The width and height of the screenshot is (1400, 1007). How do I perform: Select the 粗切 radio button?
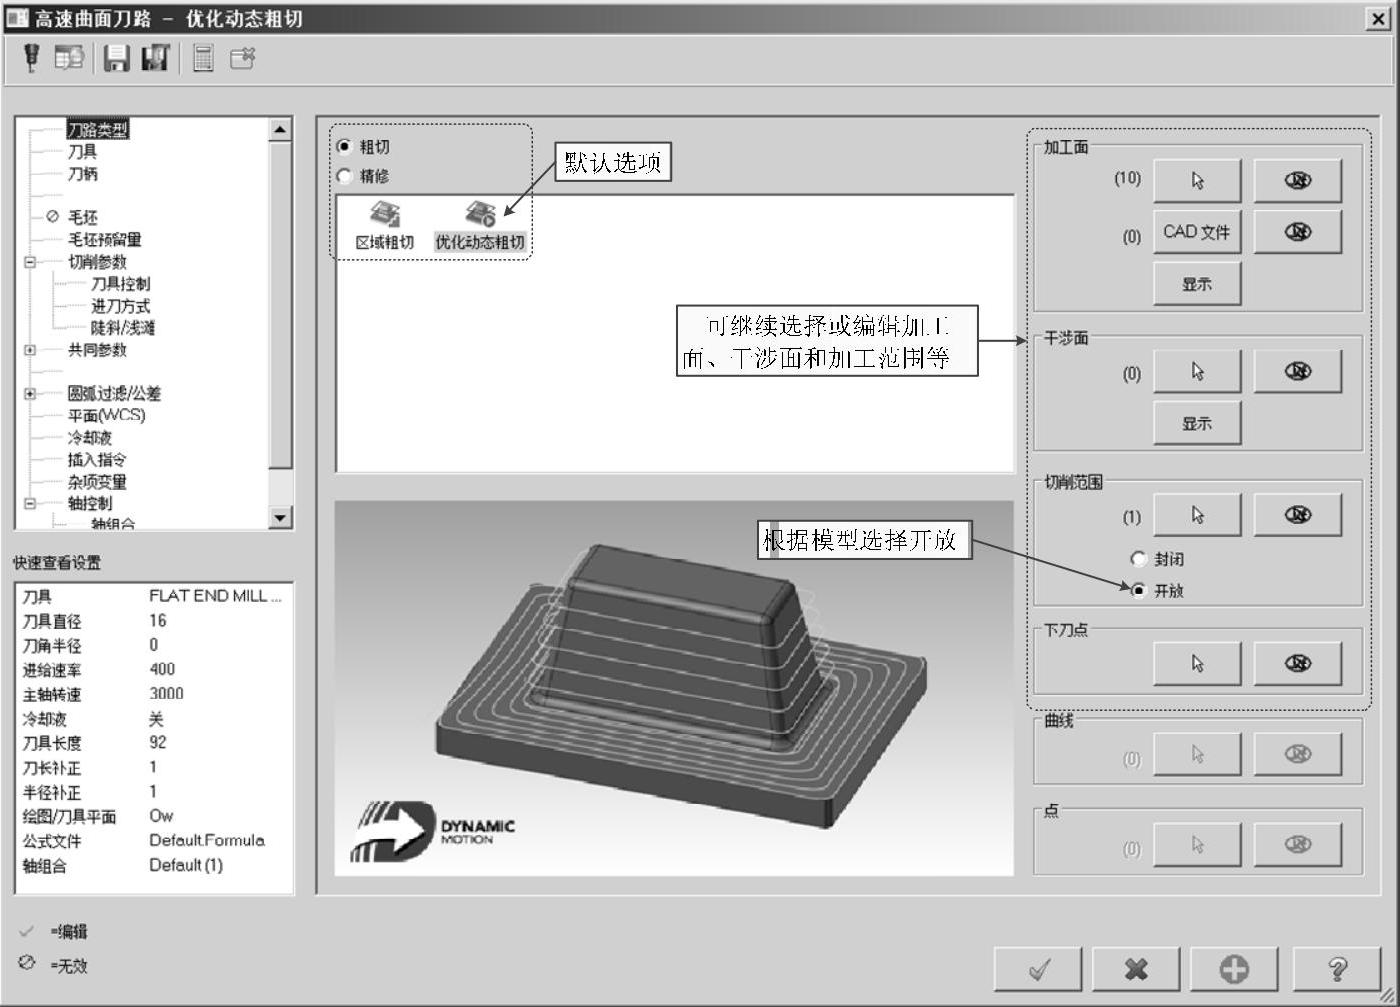[345, 147]
